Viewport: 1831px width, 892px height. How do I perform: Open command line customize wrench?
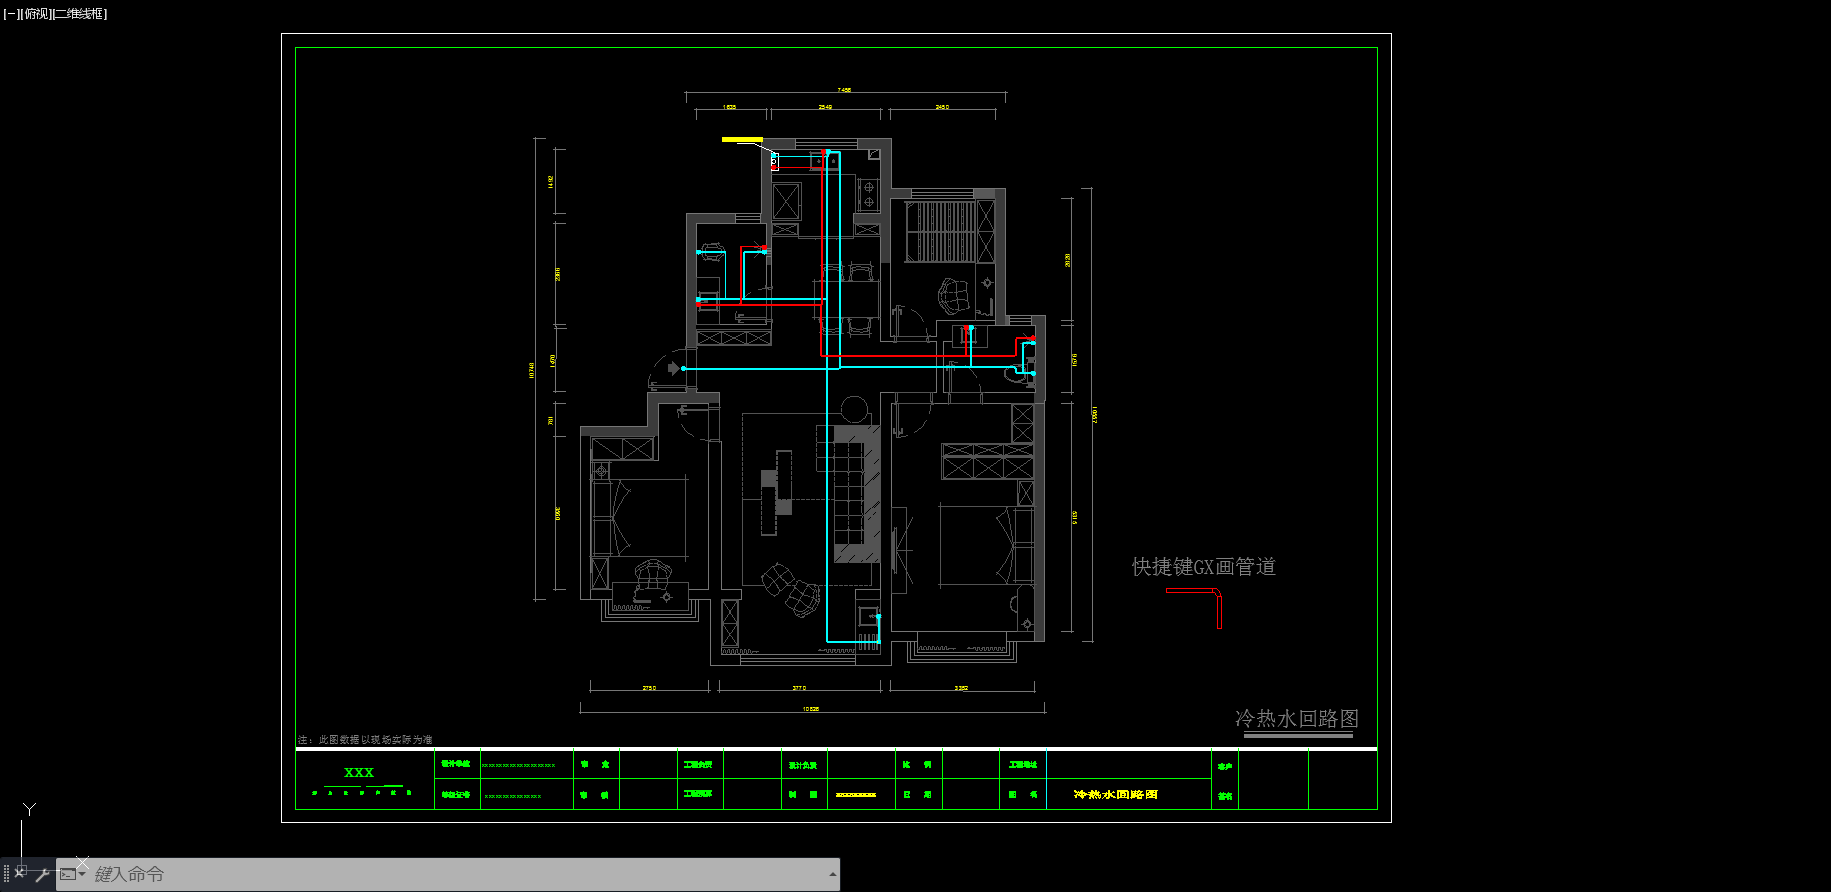[42, 874]
